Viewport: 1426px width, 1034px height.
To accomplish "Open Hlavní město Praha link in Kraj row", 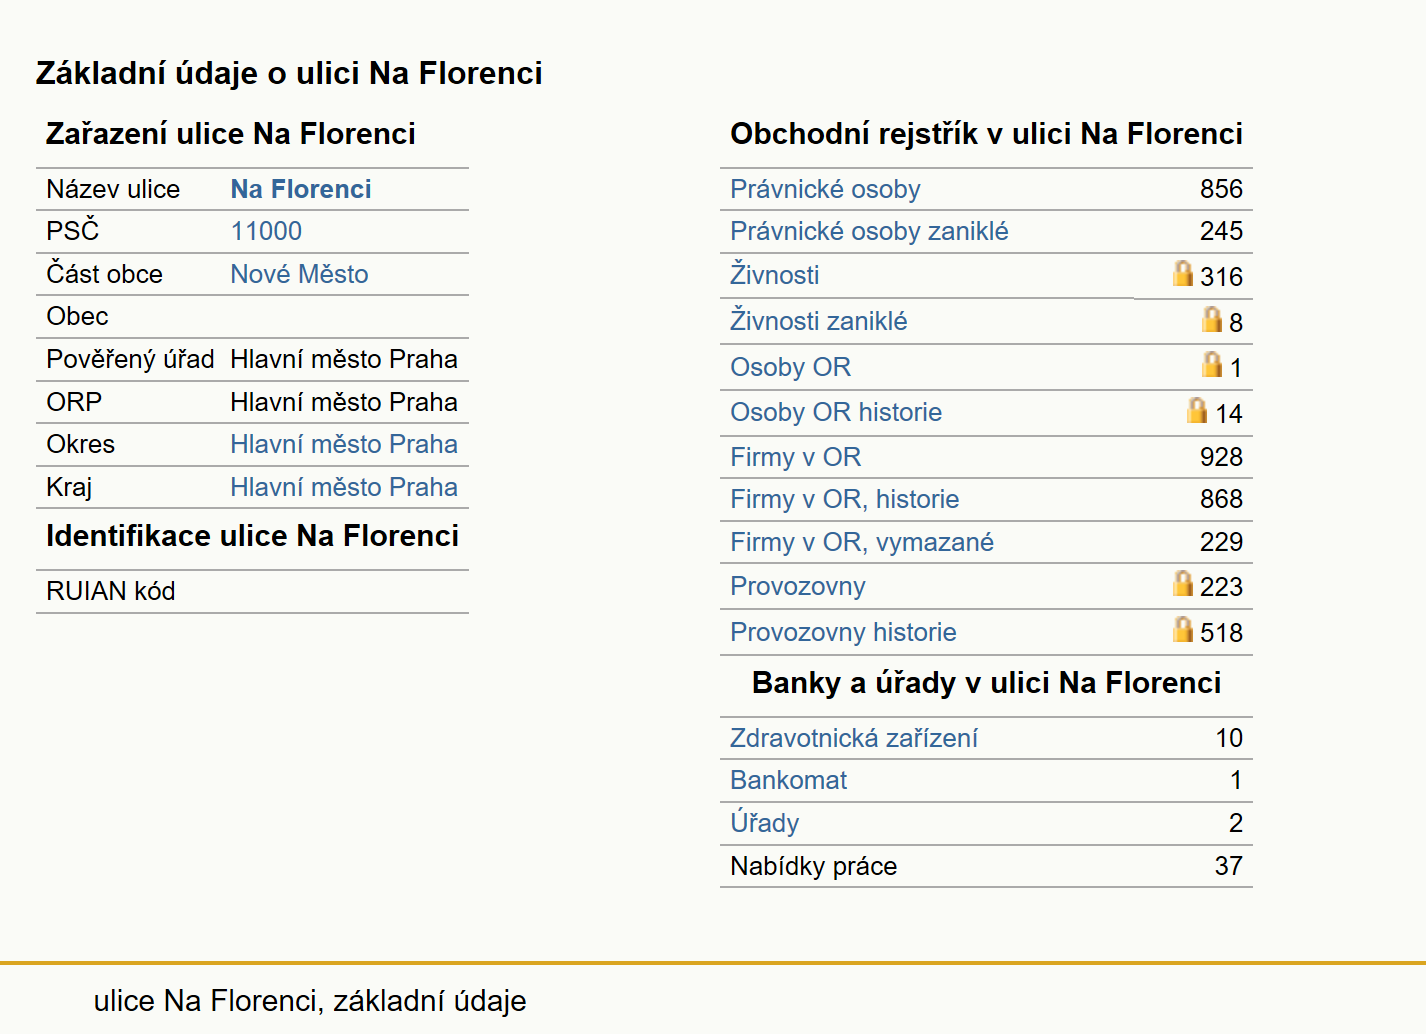I will tap(344, 487).
